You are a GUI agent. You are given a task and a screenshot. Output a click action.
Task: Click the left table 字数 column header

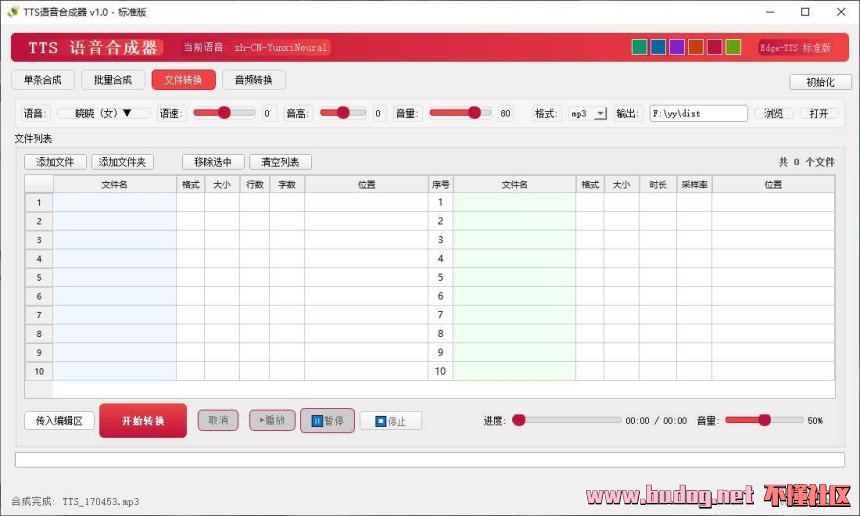click(287, 185)
